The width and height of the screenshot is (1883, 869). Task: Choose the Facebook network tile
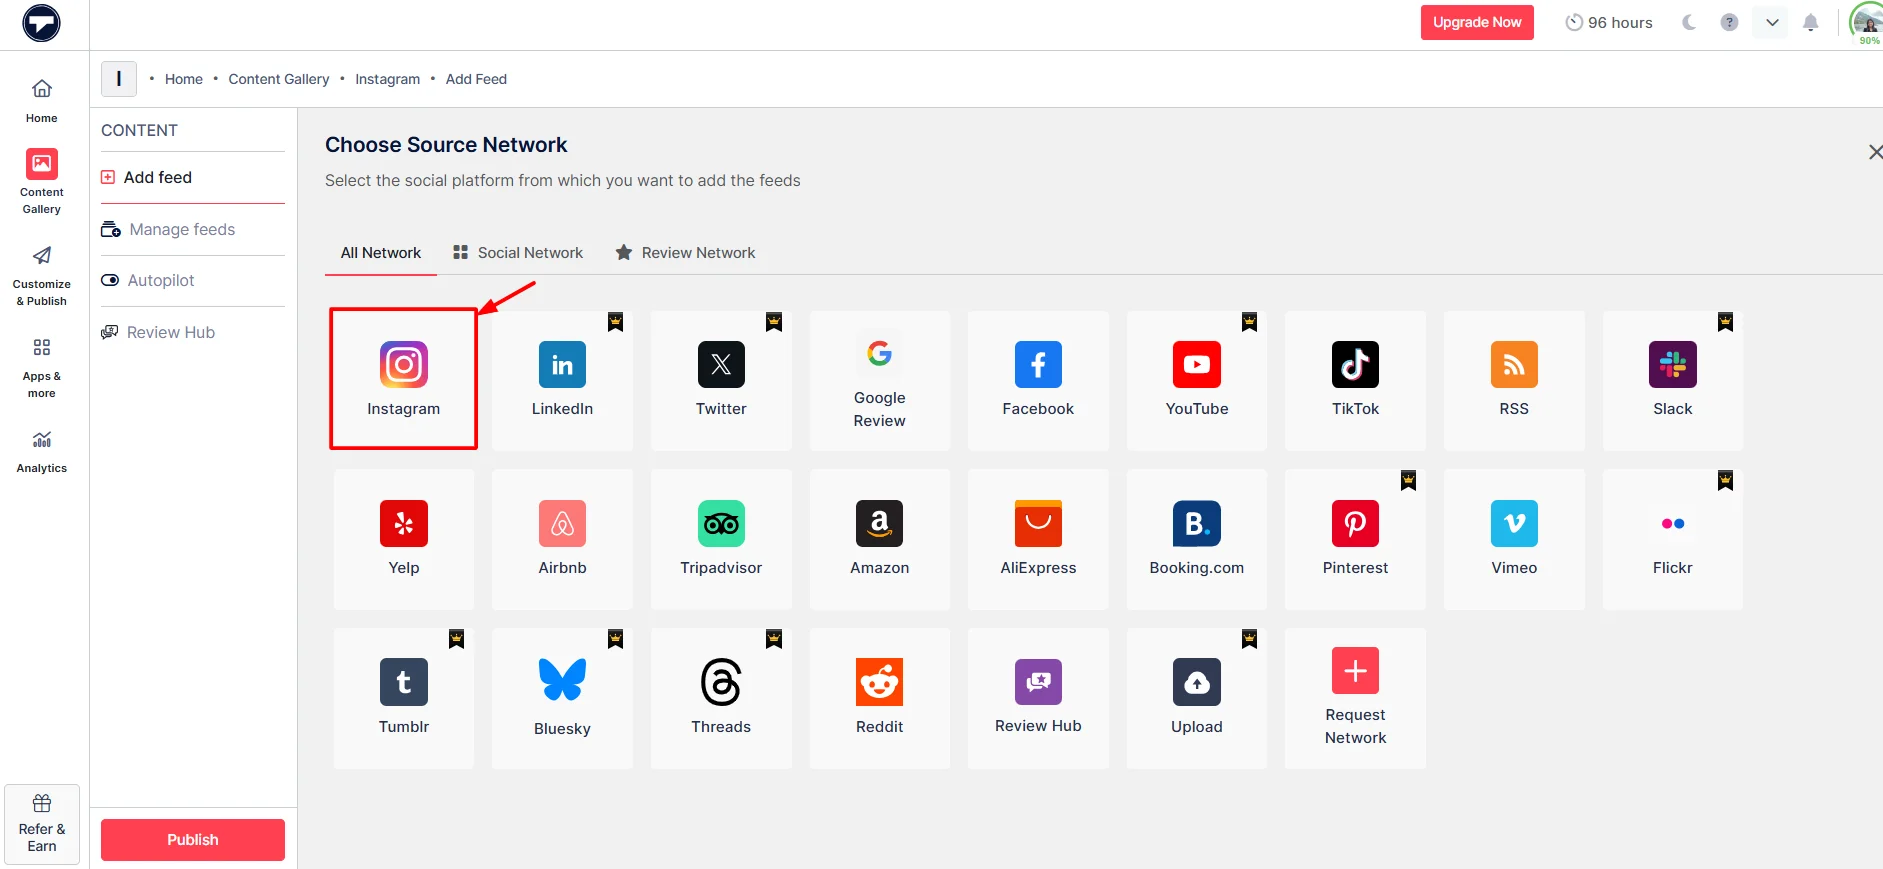1038,380
